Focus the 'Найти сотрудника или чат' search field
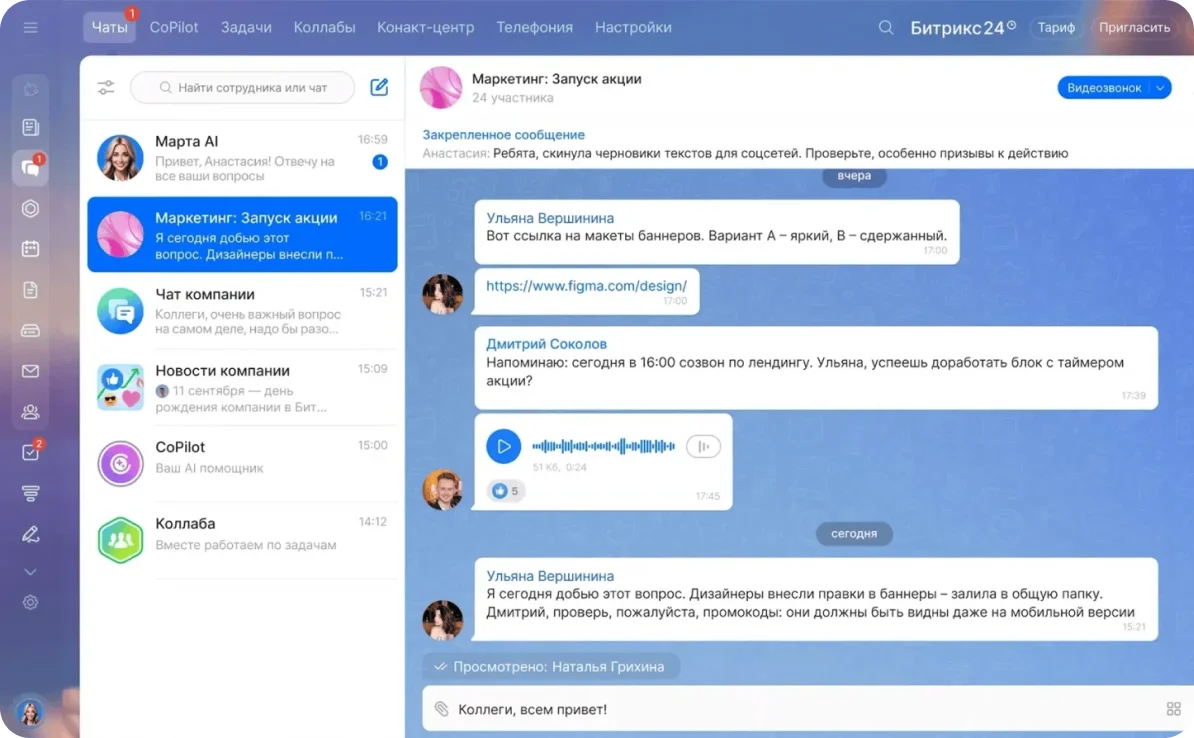1194x738 pixels. coord(242,88)
